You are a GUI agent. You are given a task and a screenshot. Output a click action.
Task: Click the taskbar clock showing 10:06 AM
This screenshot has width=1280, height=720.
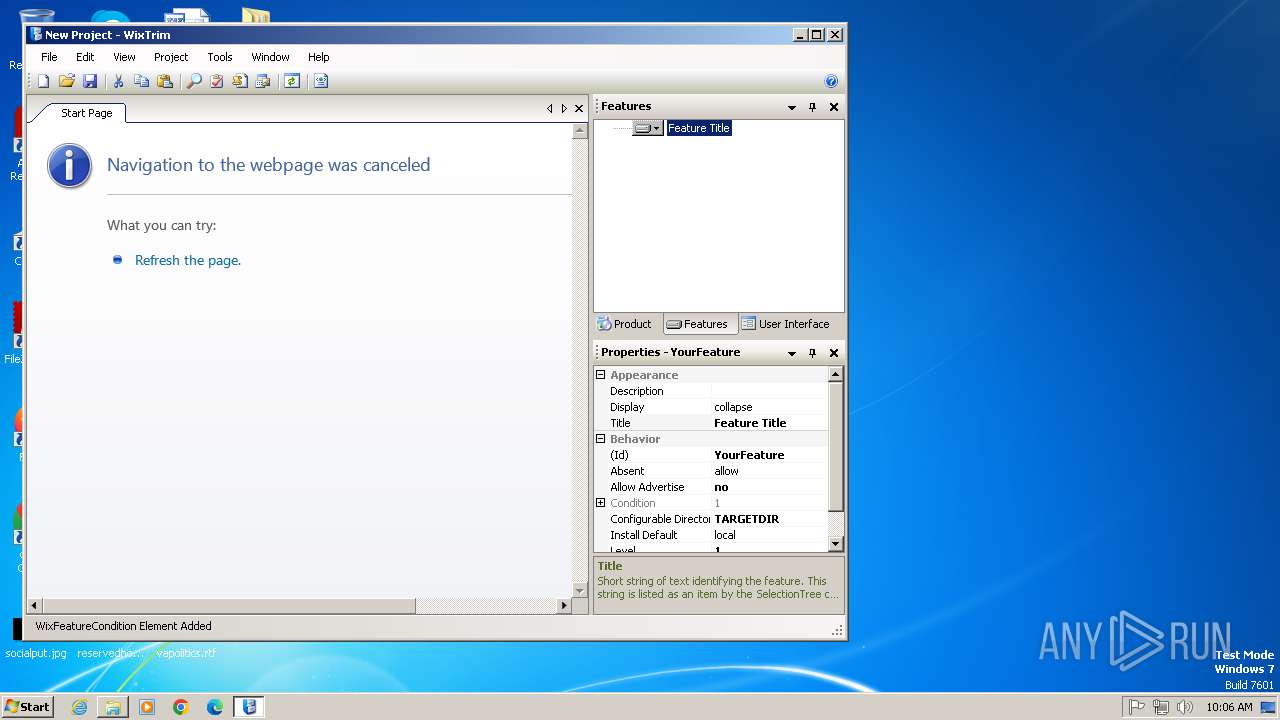coord(1229,707)
